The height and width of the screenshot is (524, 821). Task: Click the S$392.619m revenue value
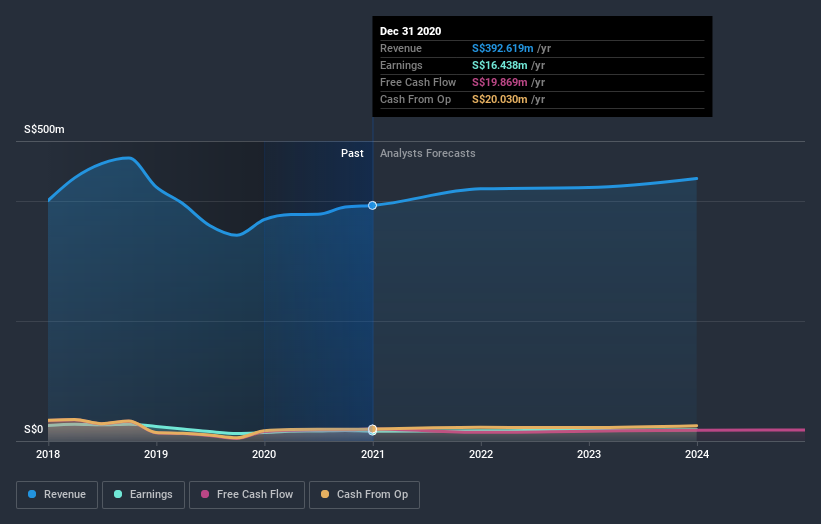(503, 48)
